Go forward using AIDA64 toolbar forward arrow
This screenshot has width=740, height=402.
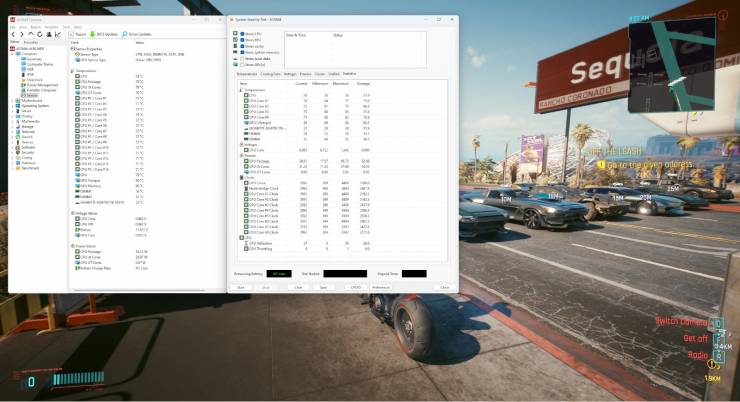point(22,34)
